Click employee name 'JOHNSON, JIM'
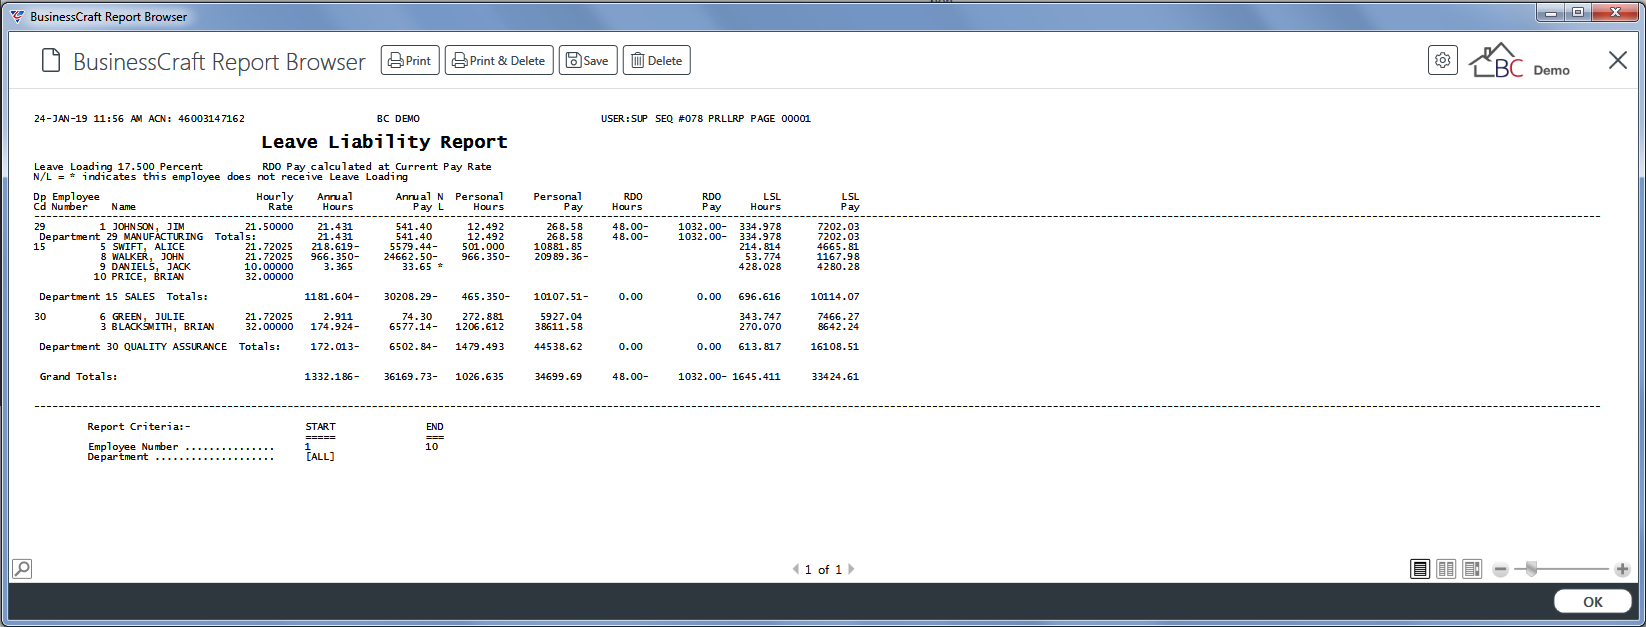This screenshot has height=627, width=1646. click(148, 227)
